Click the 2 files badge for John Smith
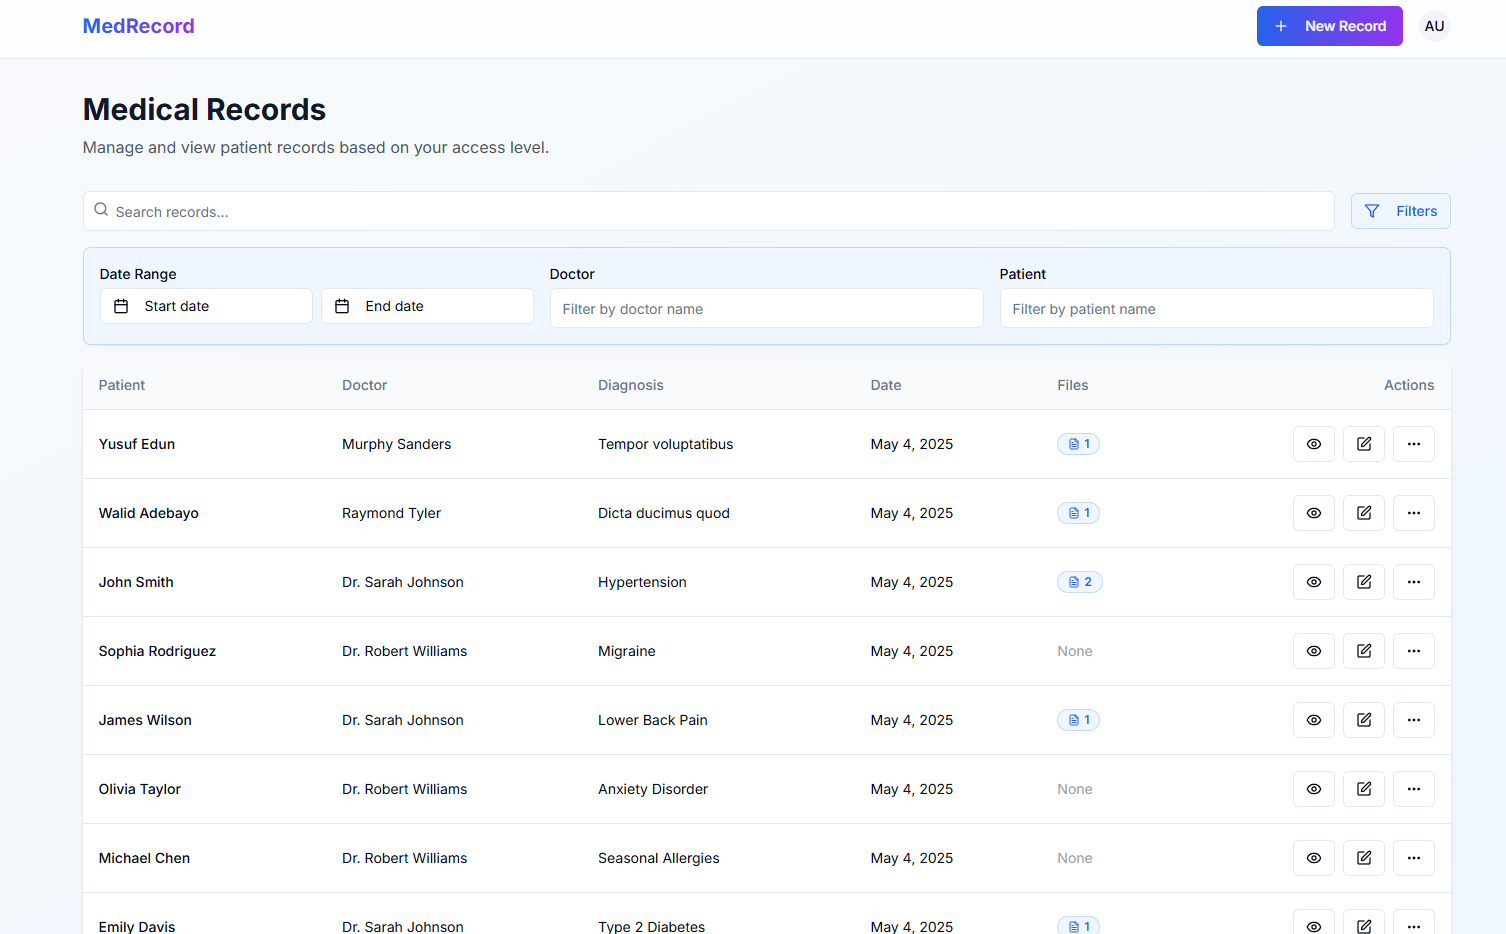Screen dimensions: 1506x934 point(1080,582)
